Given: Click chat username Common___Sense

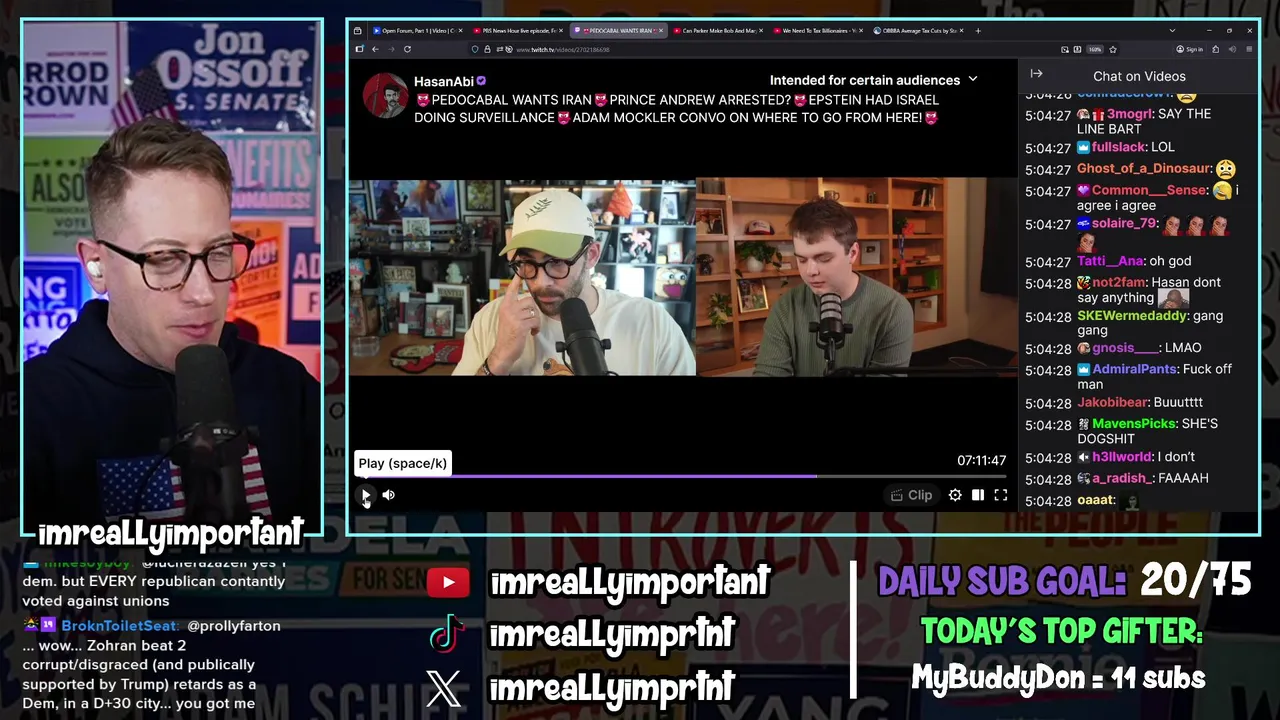Looking at the screenshot, I should pos(1149,190).
